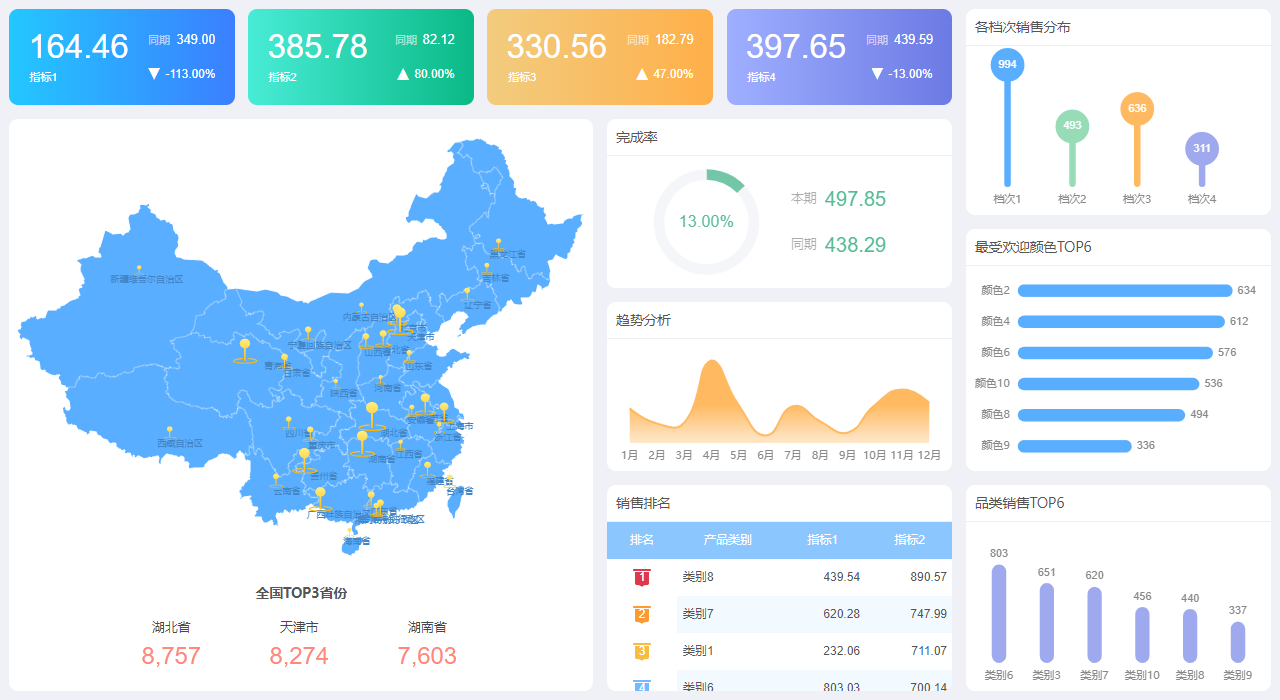Click the orange rank 2 badge
This screenshot has height=700, width=1280.
point(642,614)
